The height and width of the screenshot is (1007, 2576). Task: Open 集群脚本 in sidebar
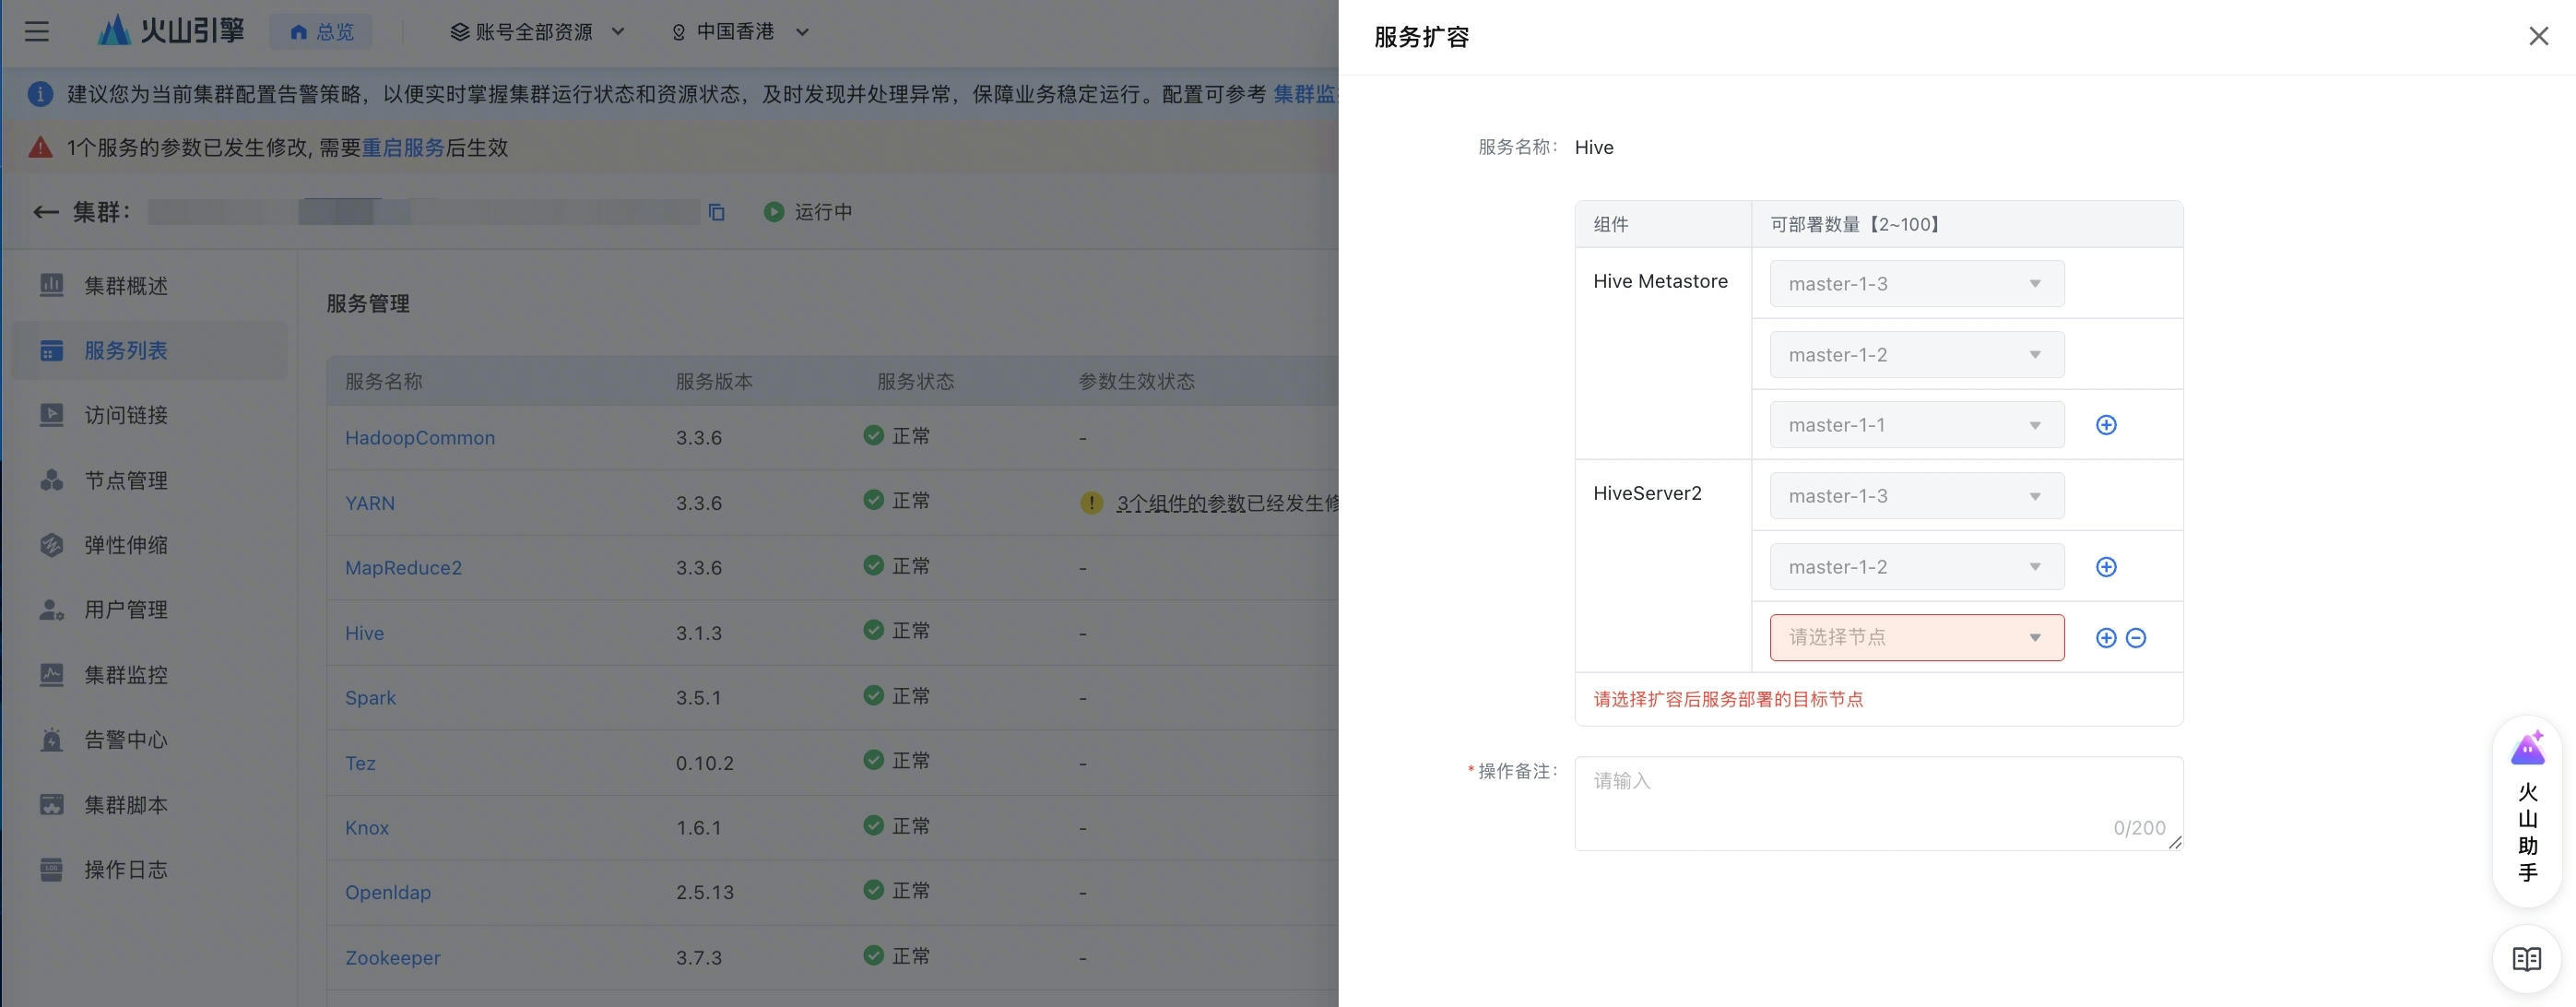150,805
